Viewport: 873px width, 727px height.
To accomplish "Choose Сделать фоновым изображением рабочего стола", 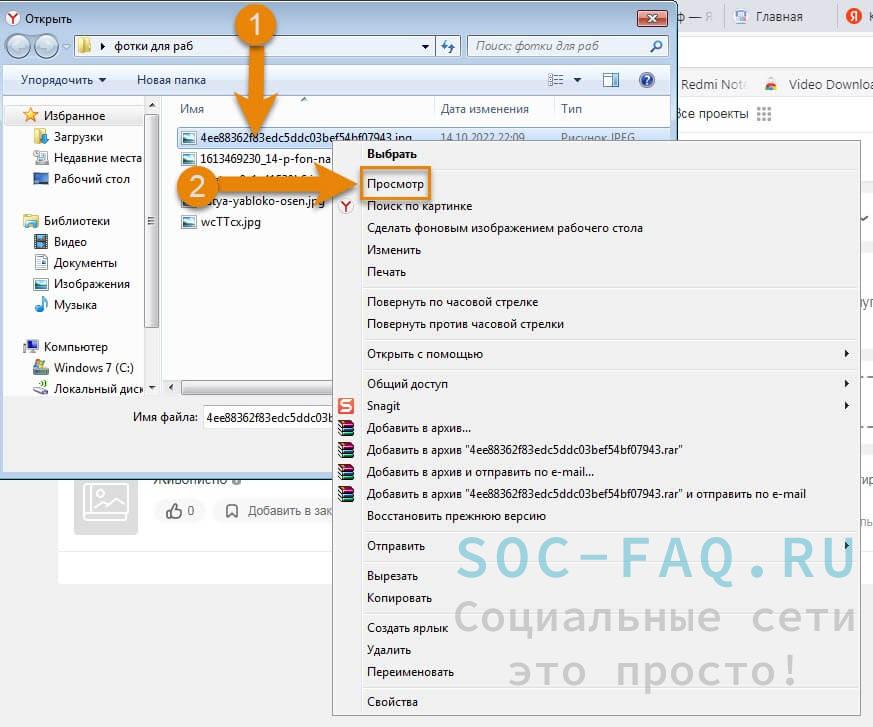I will pos(504,228).
